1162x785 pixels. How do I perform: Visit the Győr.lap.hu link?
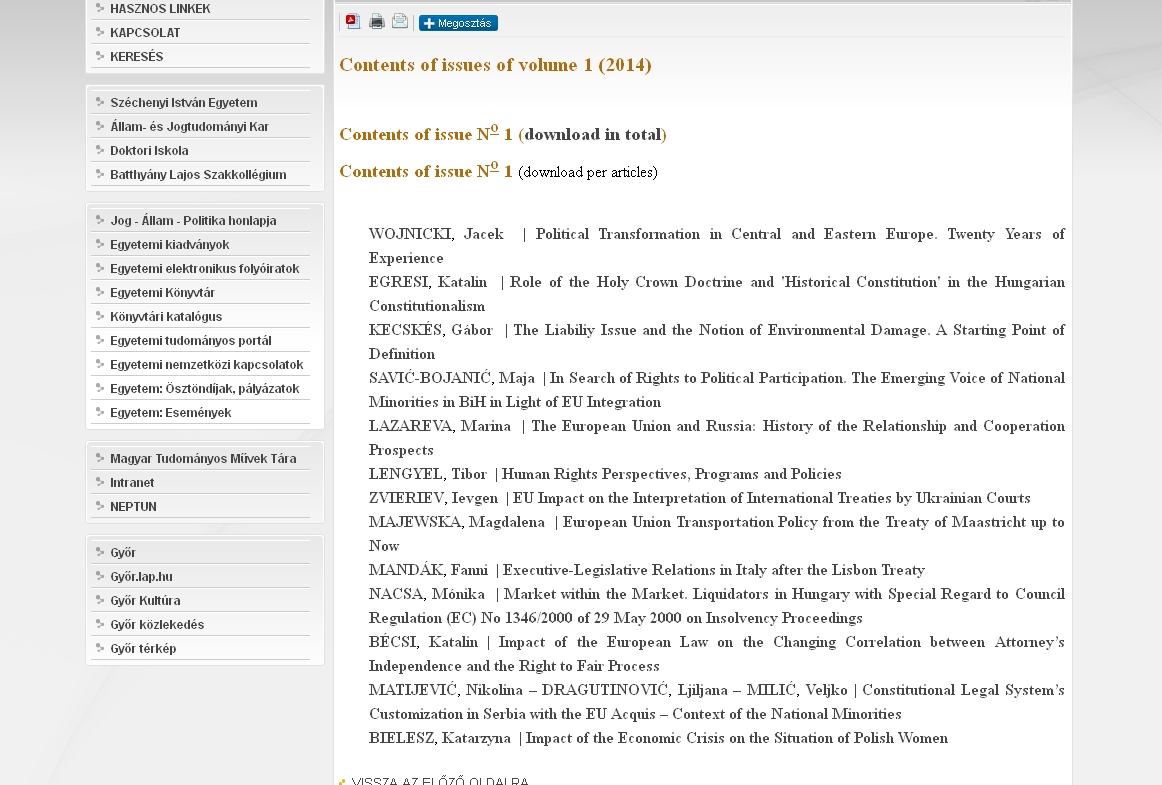pos(141,577)
